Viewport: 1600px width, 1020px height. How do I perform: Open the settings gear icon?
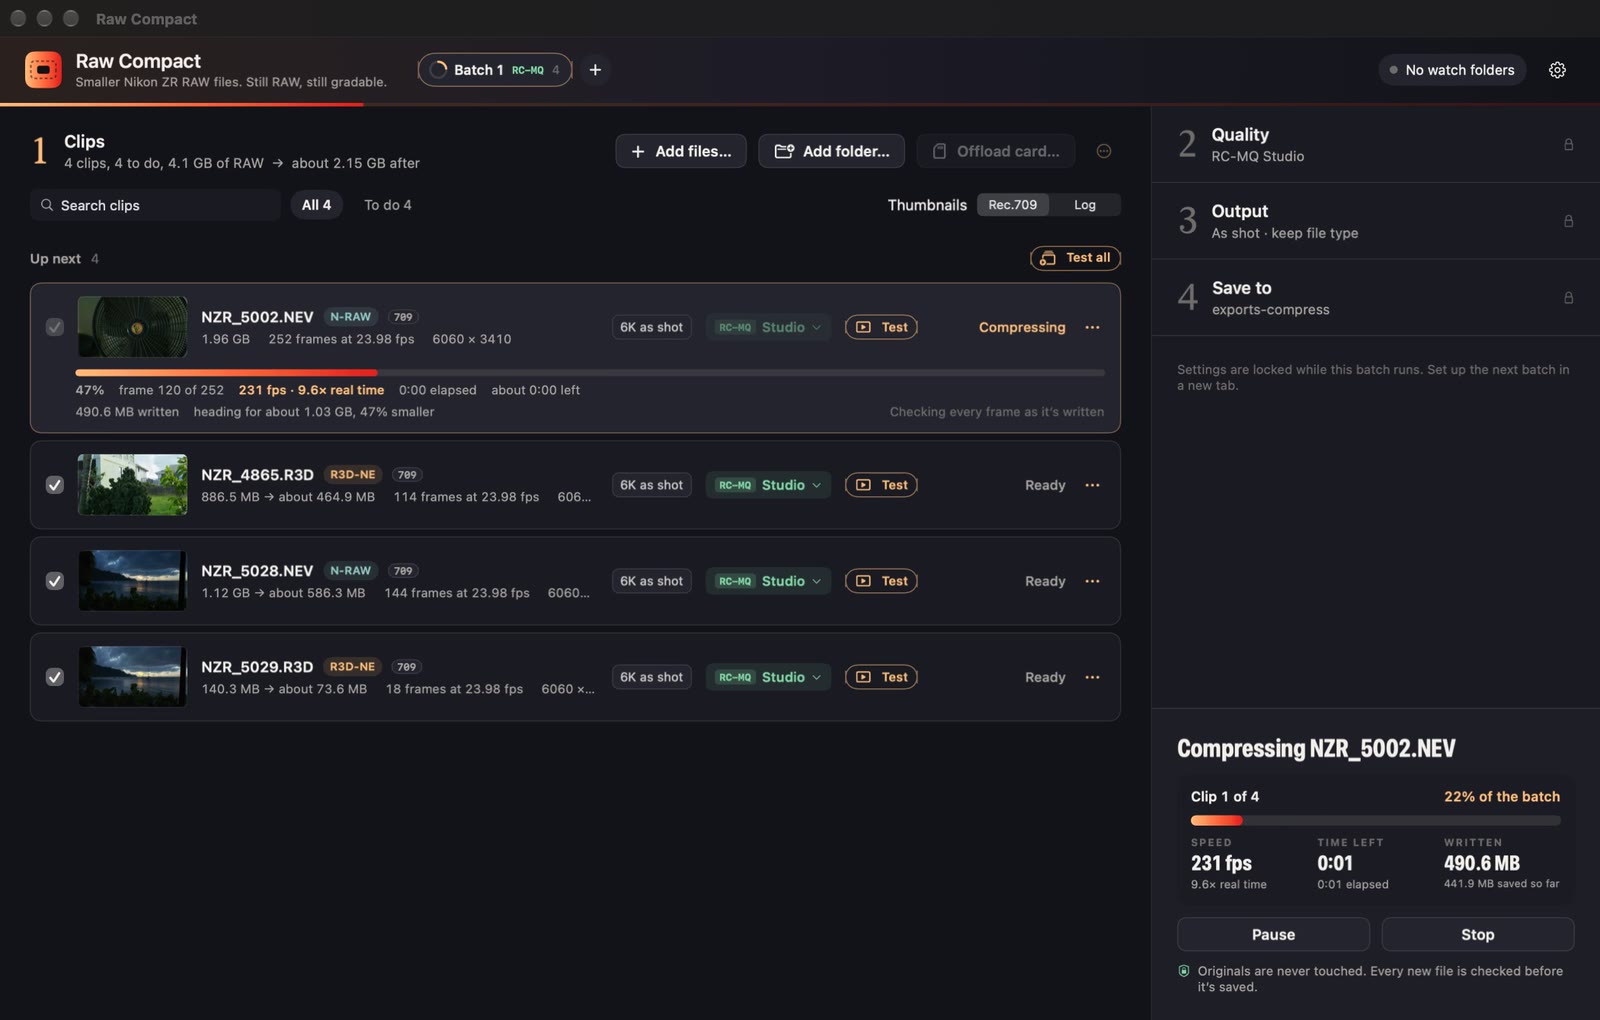[1557, 70]
